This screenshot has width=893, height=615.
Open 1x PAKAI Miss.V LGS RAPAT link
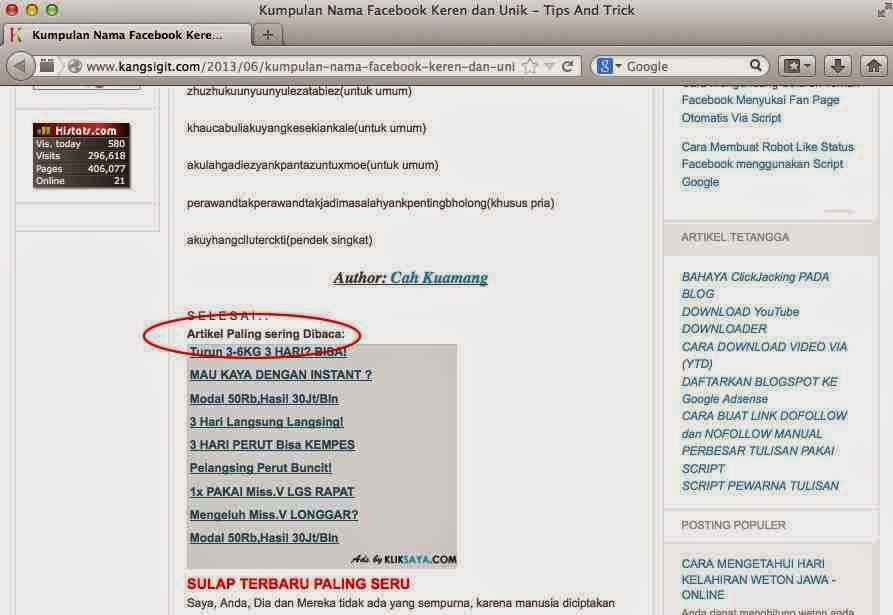(x=272, y=491)
